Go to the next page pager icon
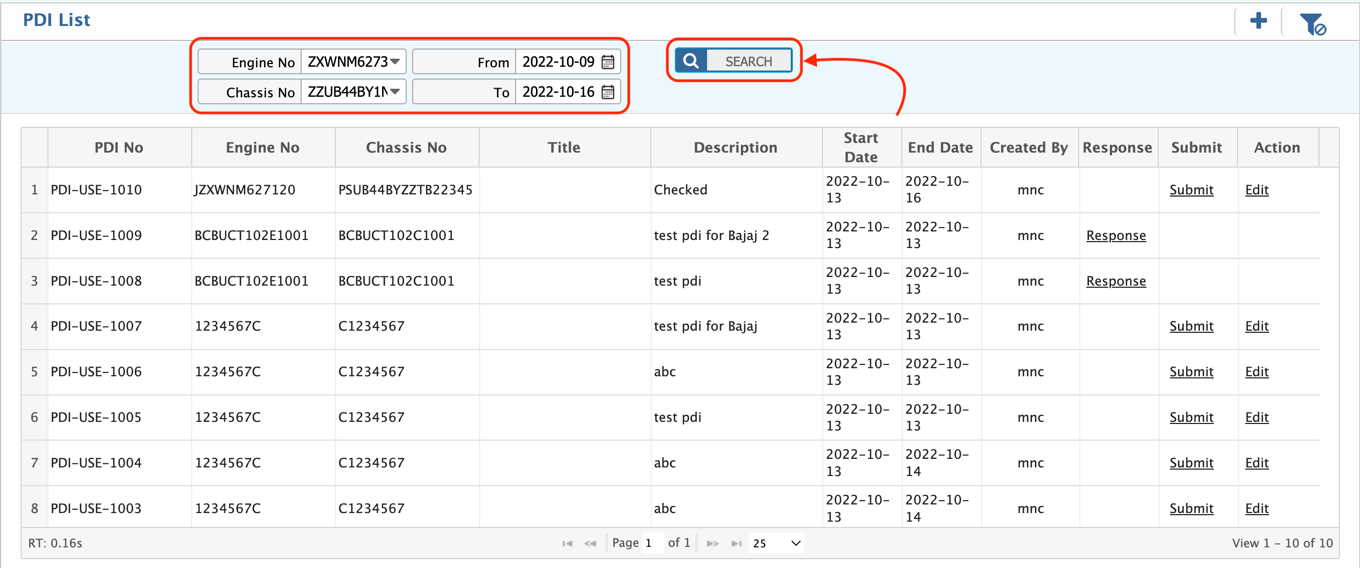The height and width of the screenshot is (568, 1360). pyautogui.click(x=712, y=543)
